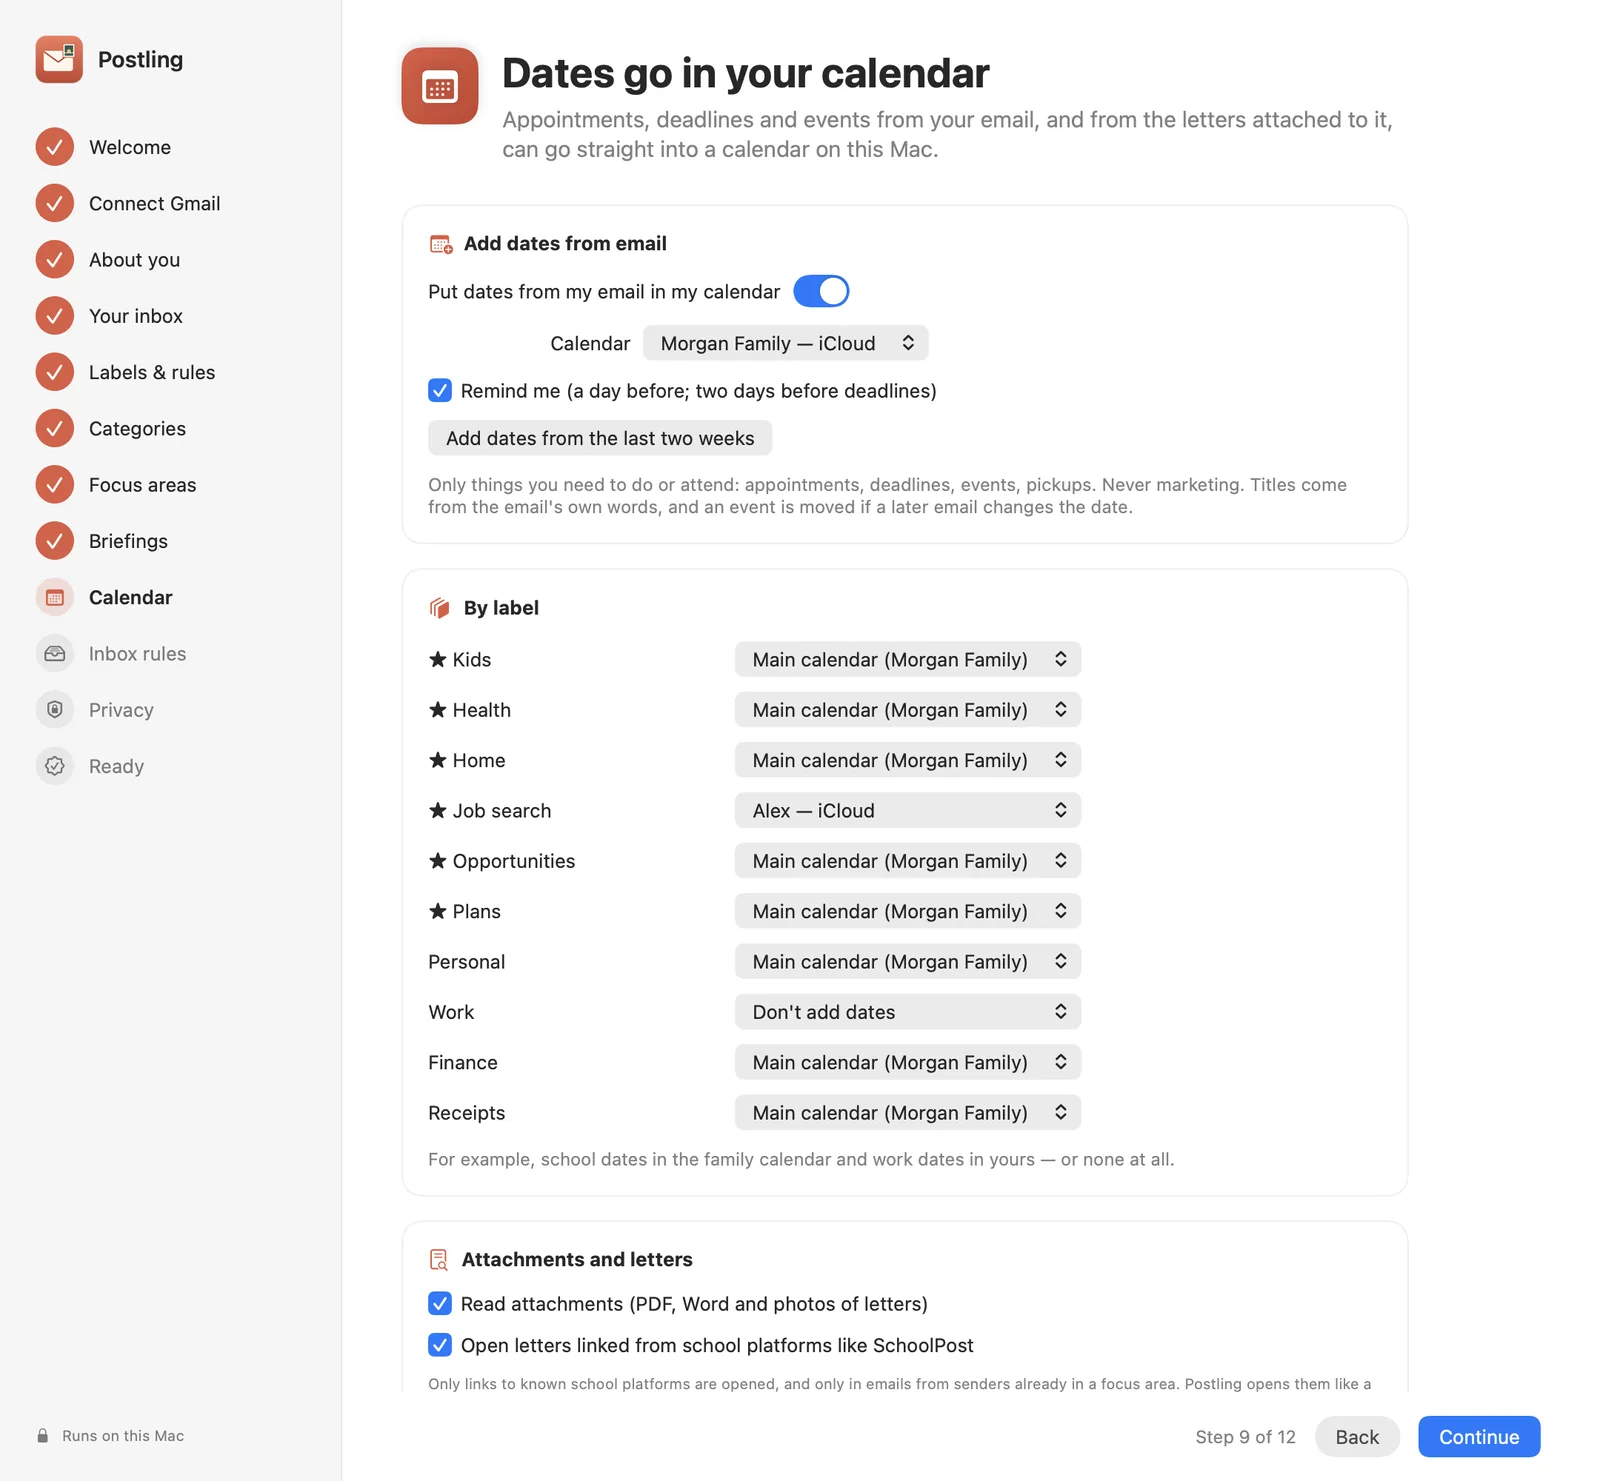Screen dimensions: 1600x1481
Task: Toggle Put dates from my email switch
Action: [821, 291]
